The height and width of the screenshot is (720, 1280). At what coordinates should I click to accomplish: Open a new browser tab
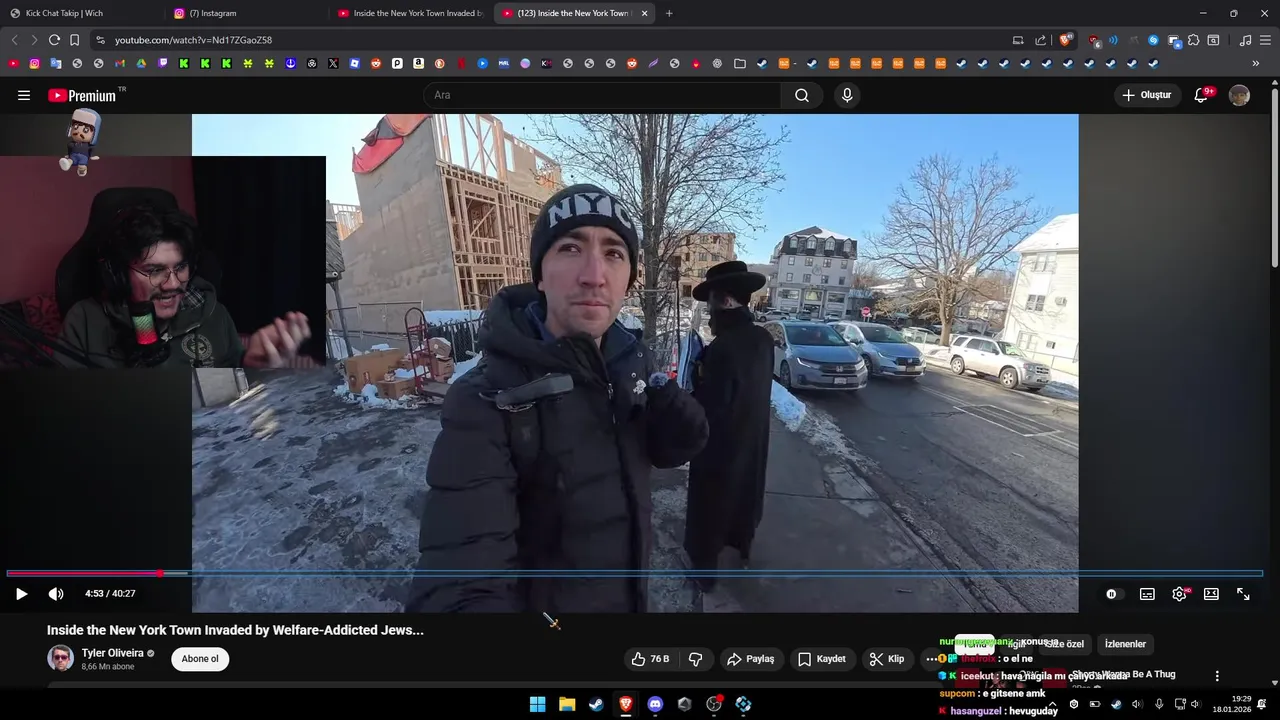tap(669, 13)
